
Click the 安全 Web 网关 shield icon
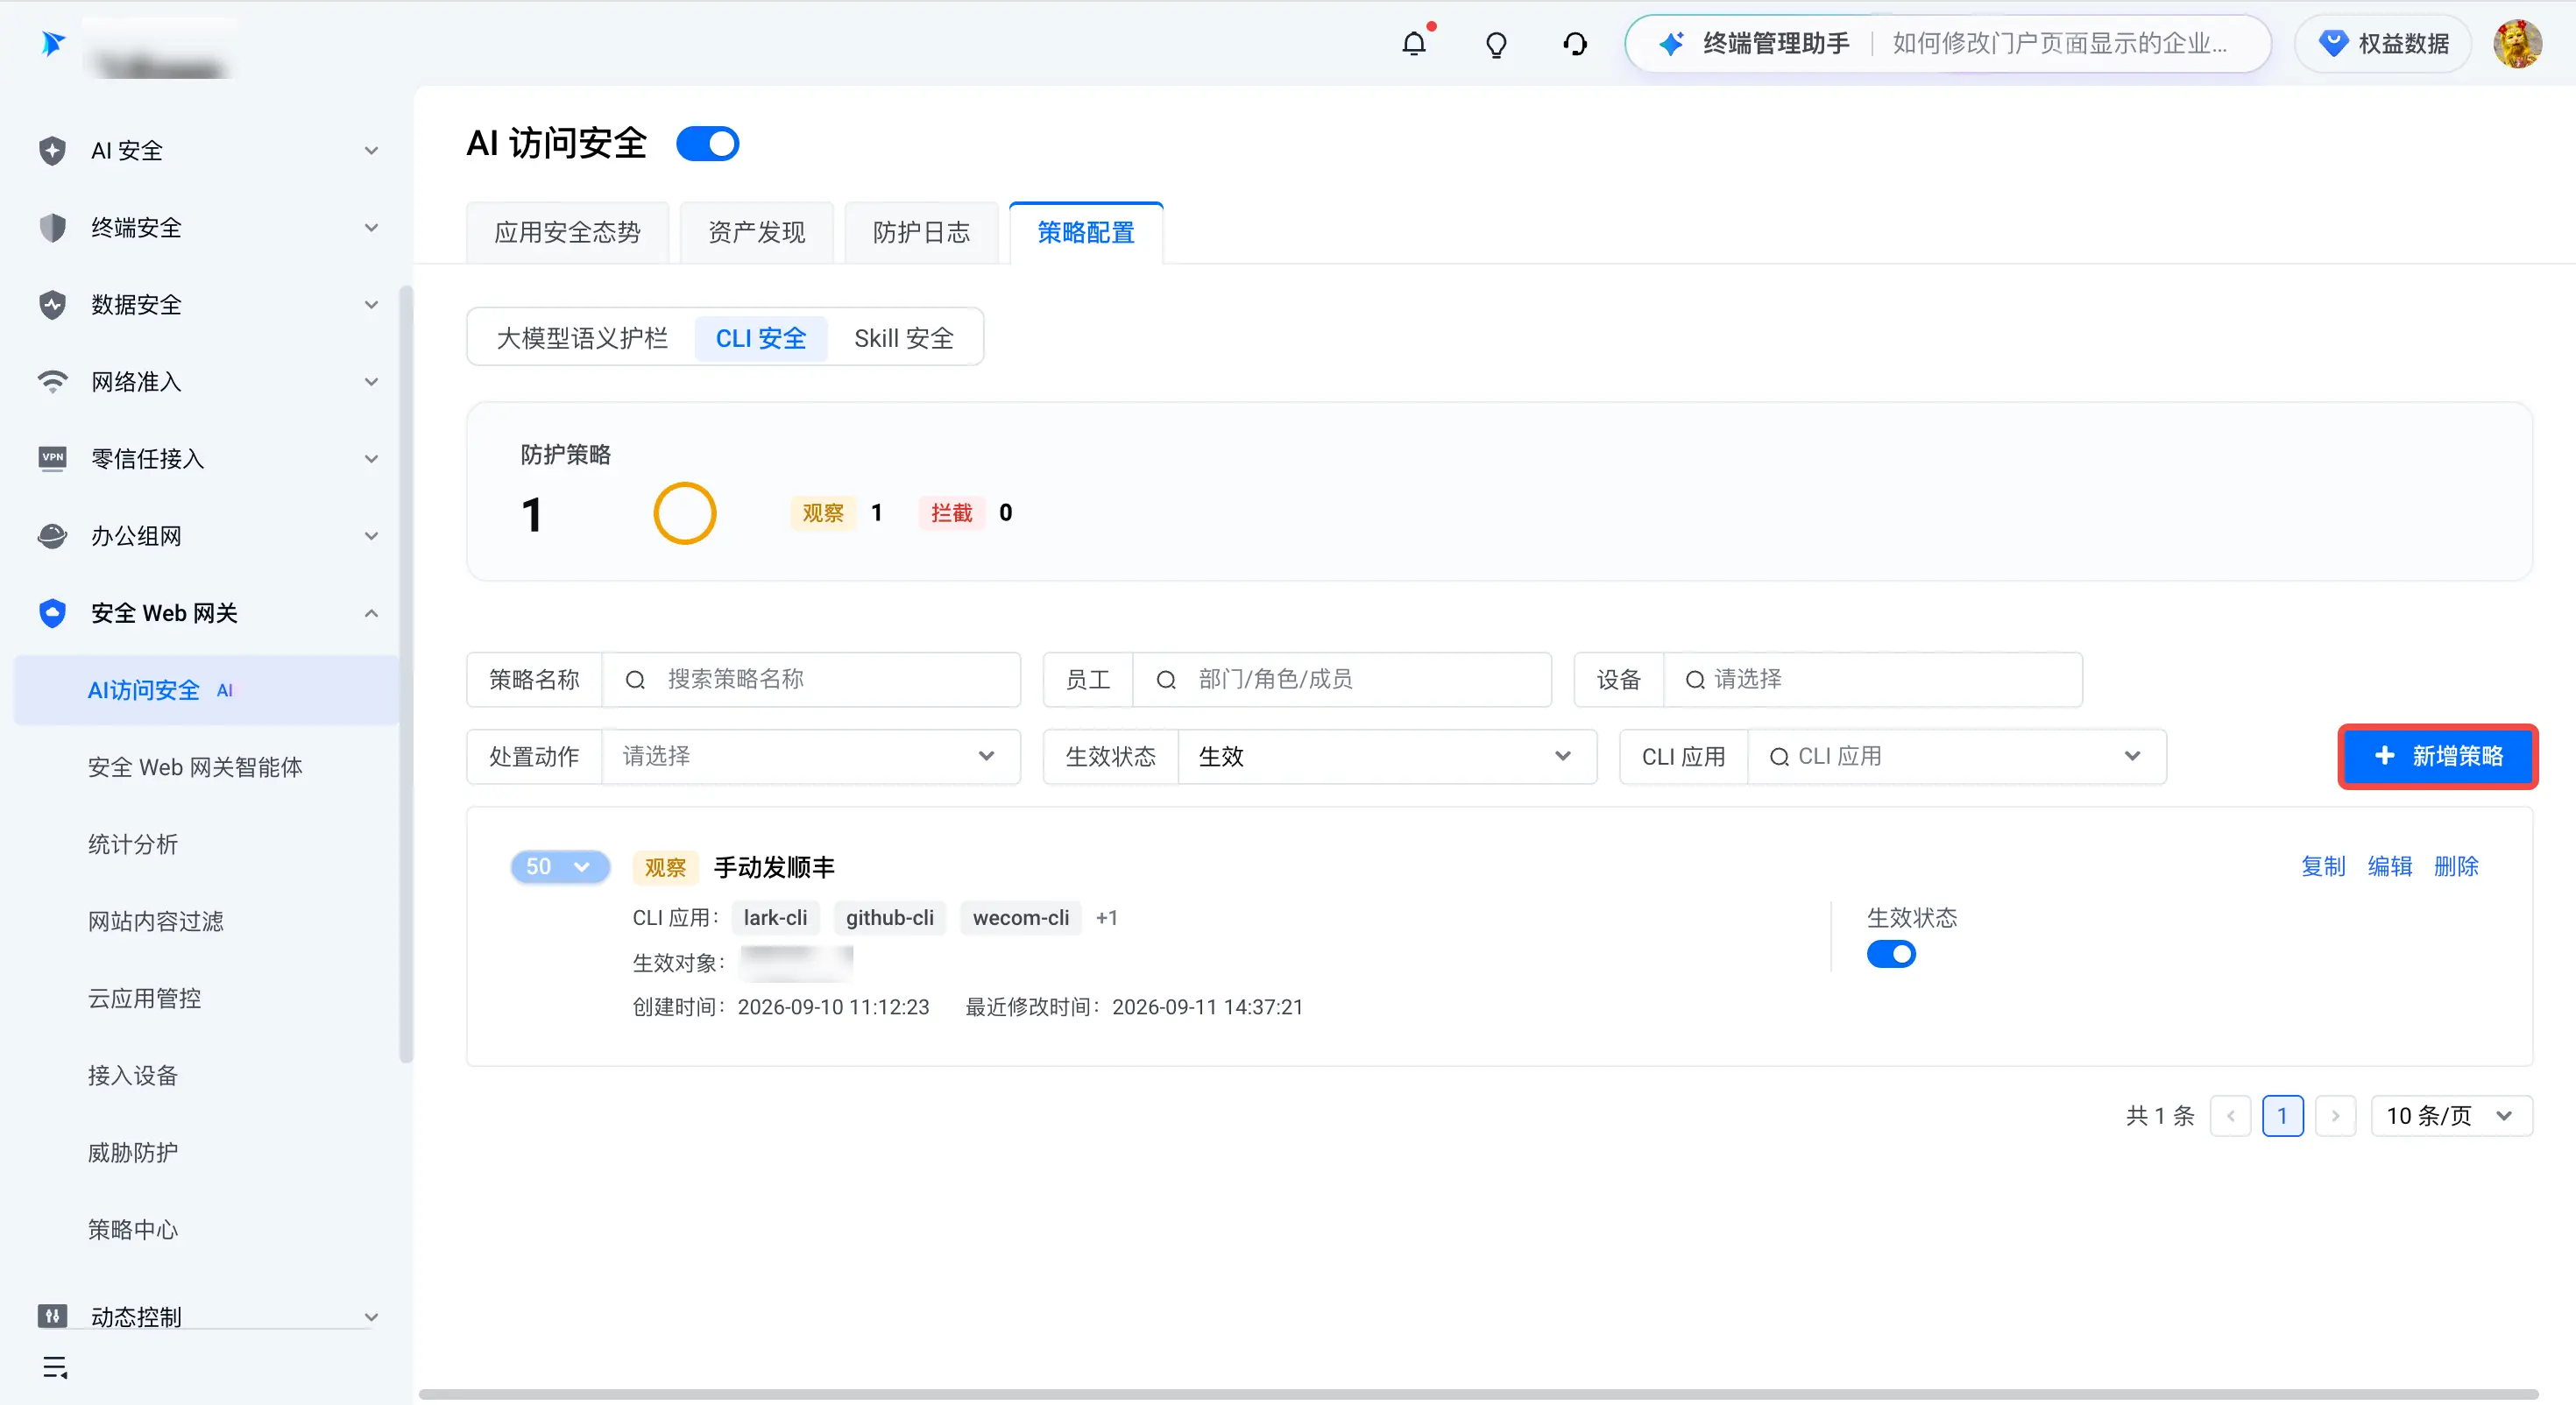52,612
